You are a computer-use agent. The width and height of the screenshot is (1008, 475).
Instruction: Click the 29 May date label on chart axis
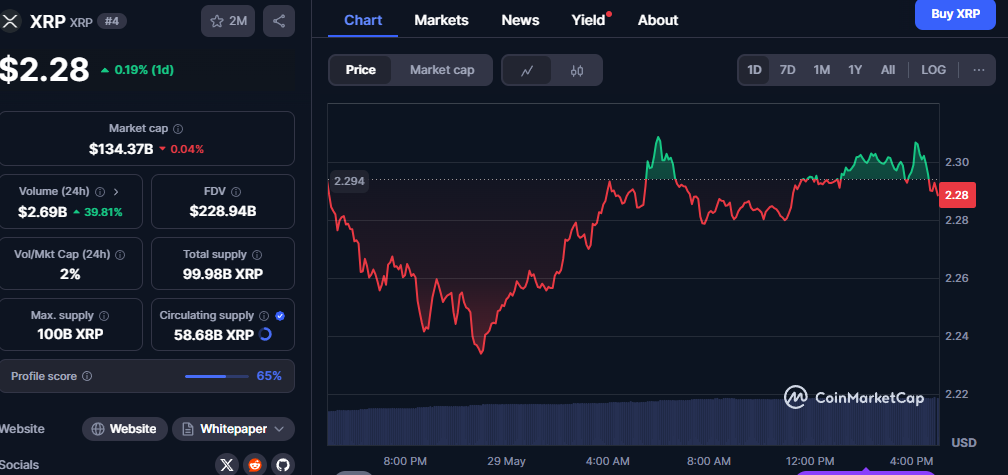(506, 461)
